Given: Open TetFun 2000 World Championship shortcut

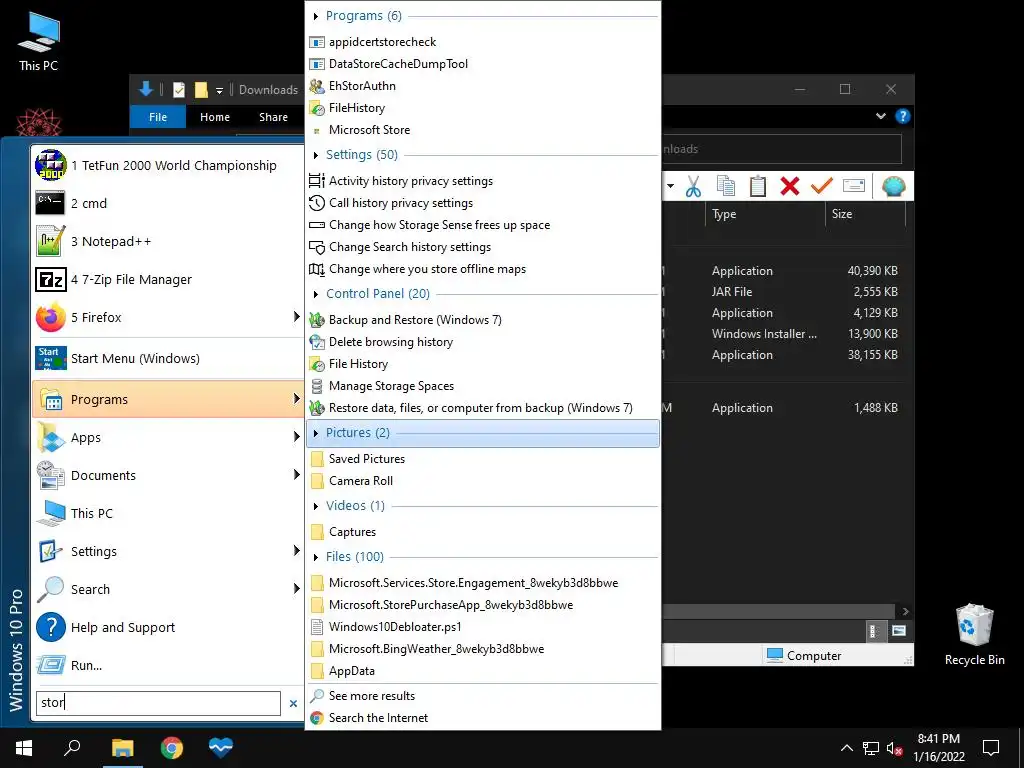Looking at the screenshot, I should point(167,165).
